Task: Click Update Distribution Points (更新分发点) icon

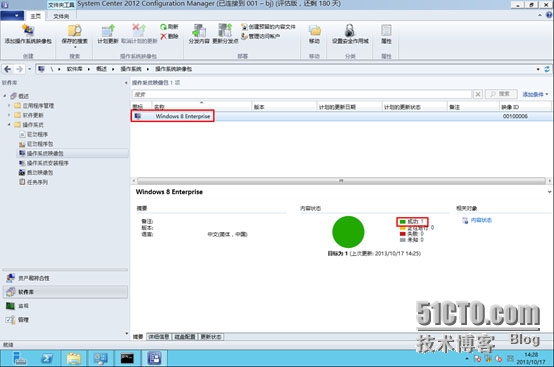Action: (225, 30)
